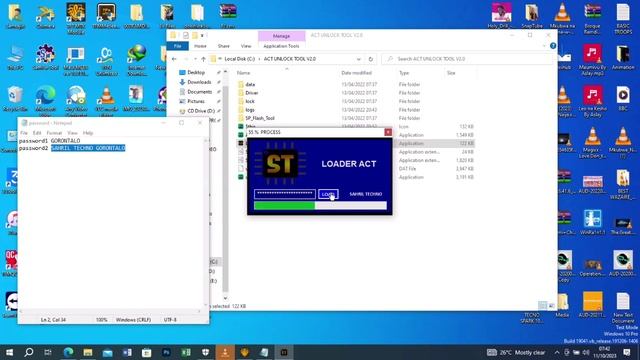Open taskbar Search magnifier
640x360 pixels.
point(29,352)
